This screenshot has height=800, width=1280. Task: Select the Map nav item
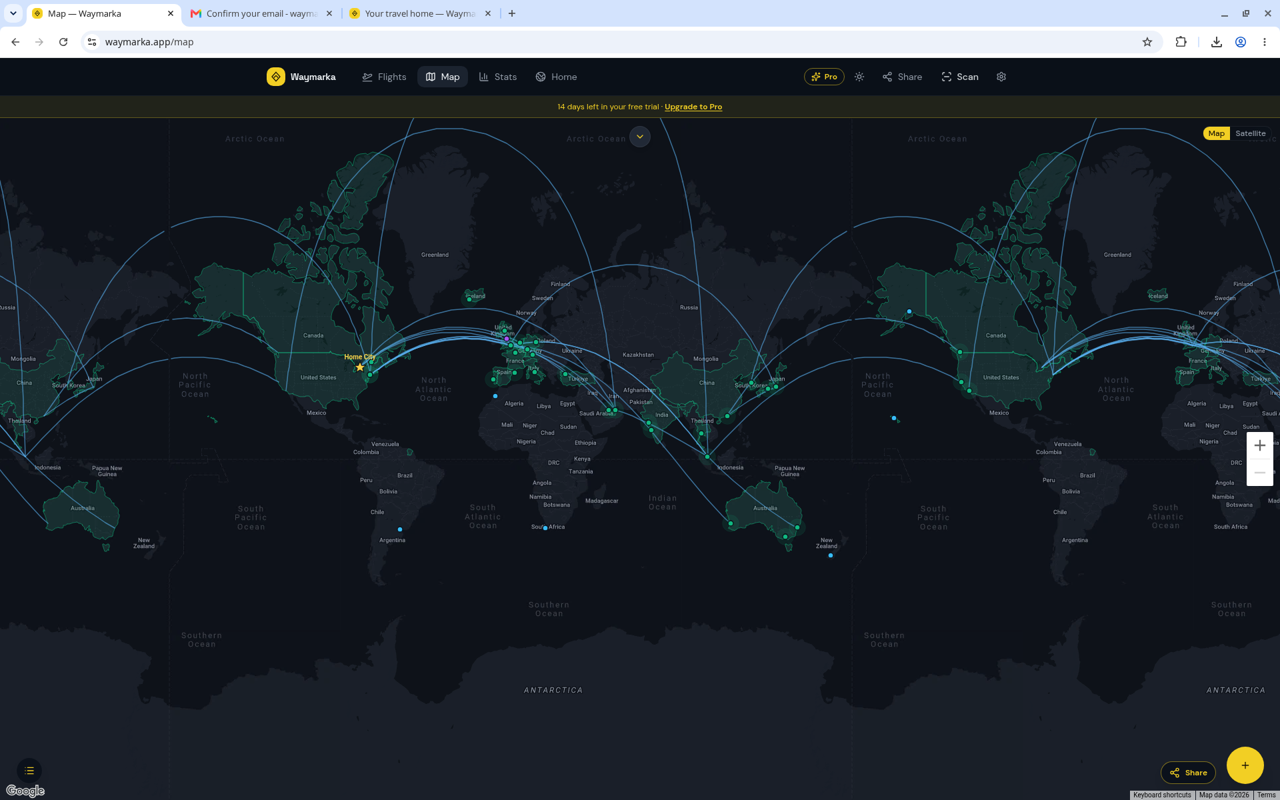tap(442, 77)
